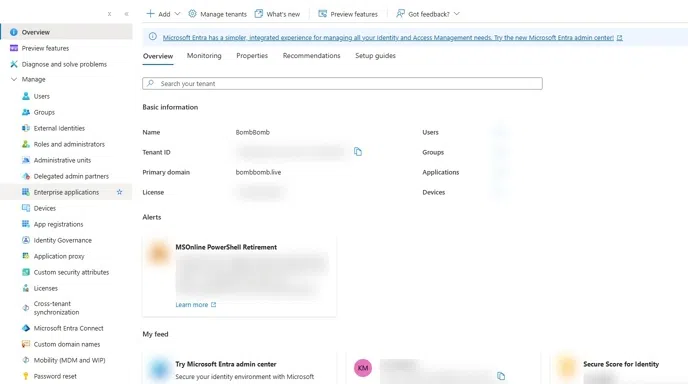Click the External Identities icon
This screenshot has width=688, height=384.
click(26, 128)
